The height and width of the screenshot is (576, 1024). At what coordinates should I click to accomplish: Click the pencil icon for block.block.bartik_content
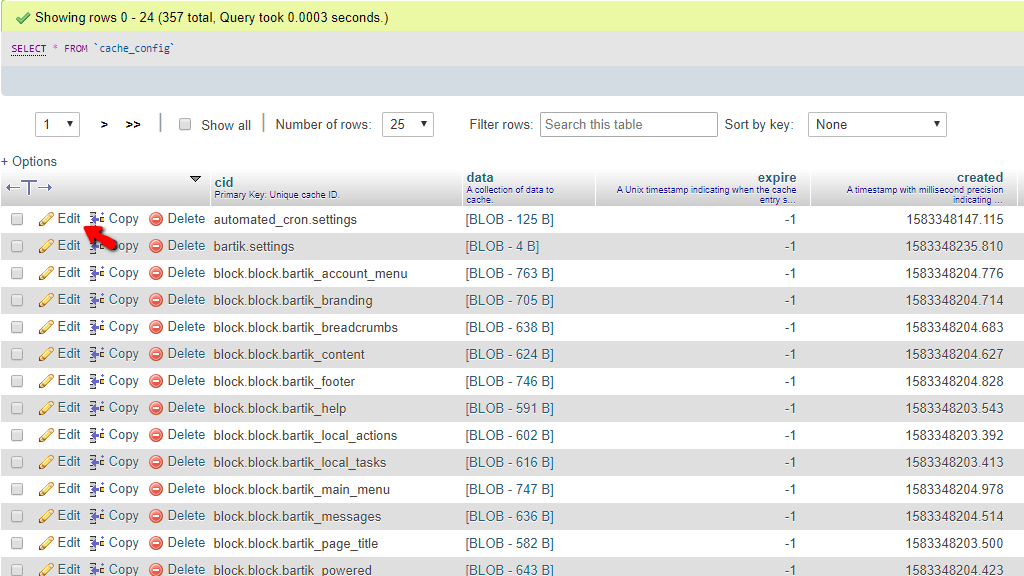tap(46, 354)
